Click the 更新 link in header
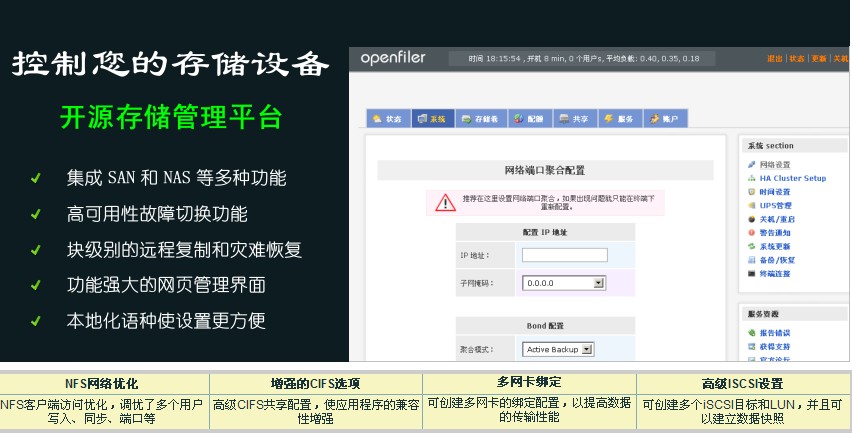The image size is (852, 442). click(819, 59)
